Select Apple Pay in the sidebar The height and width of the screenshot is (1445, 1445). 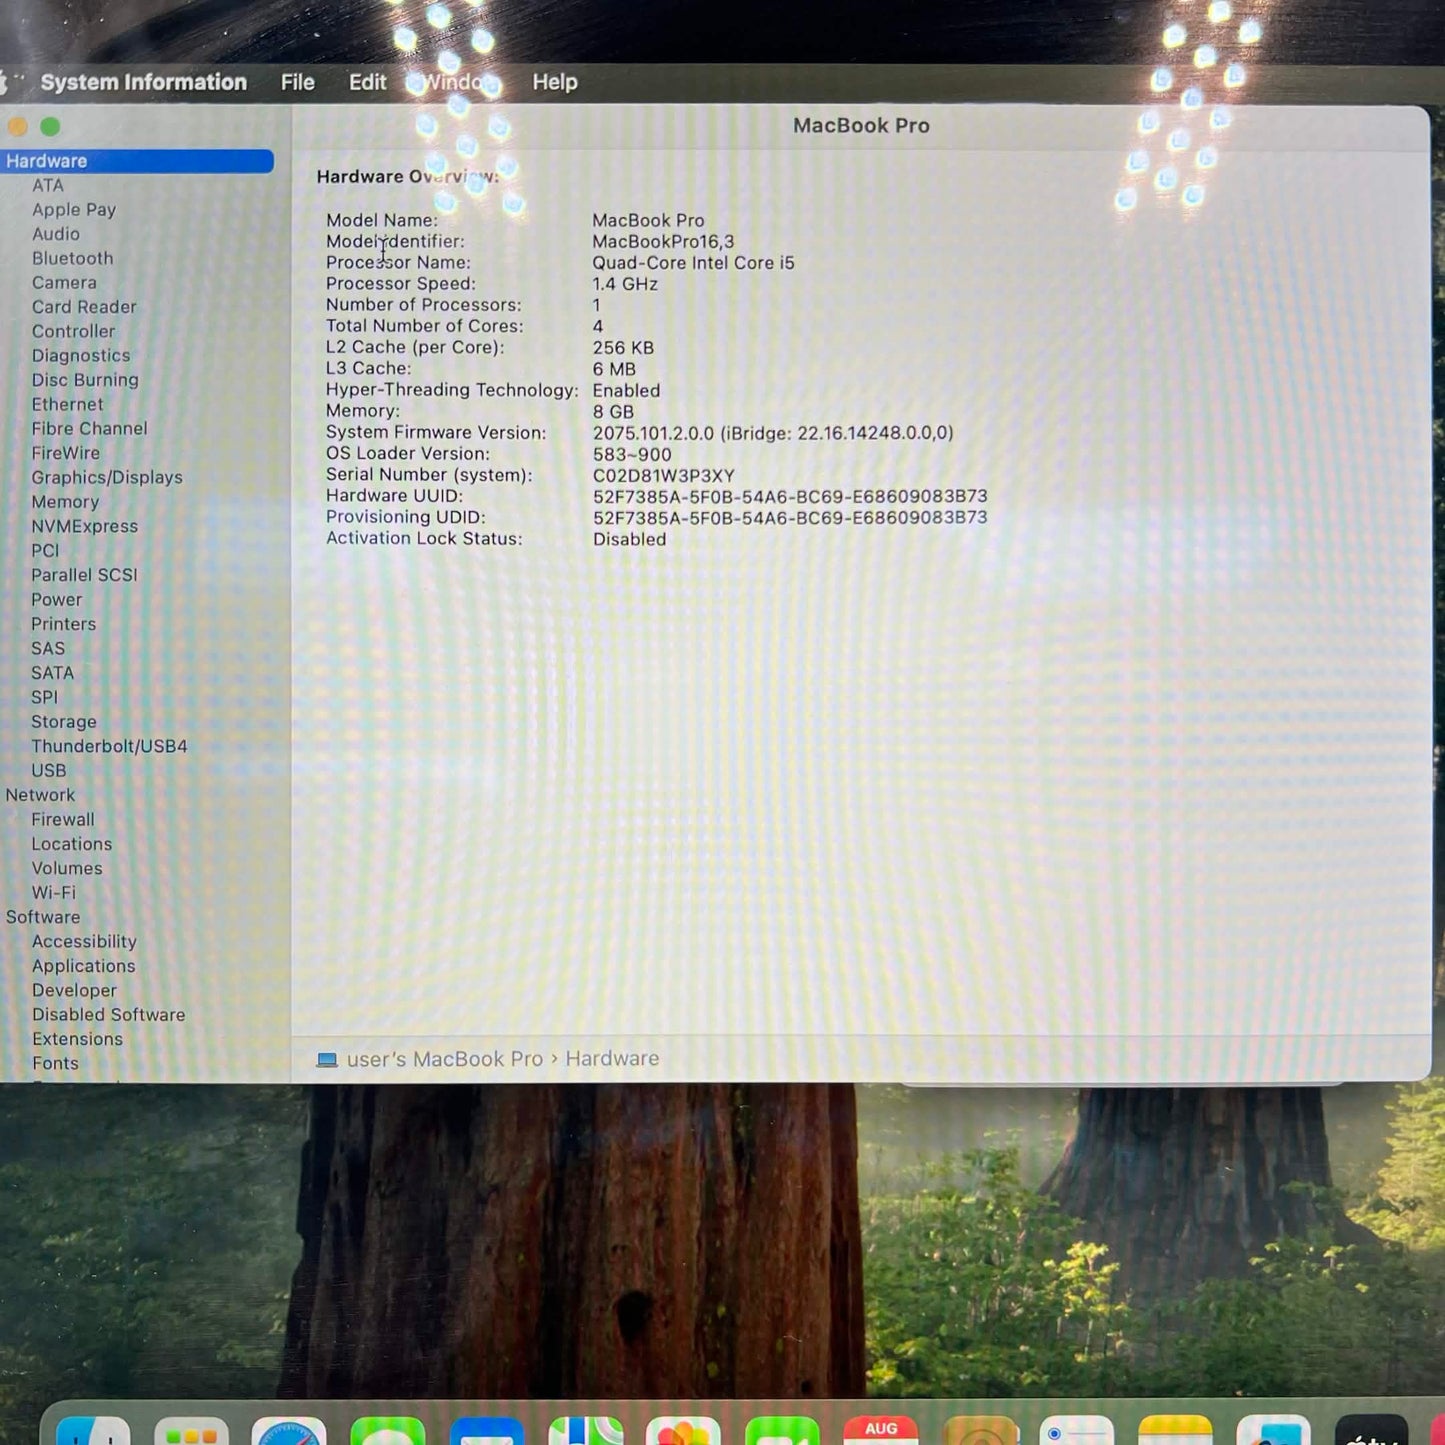74,210
